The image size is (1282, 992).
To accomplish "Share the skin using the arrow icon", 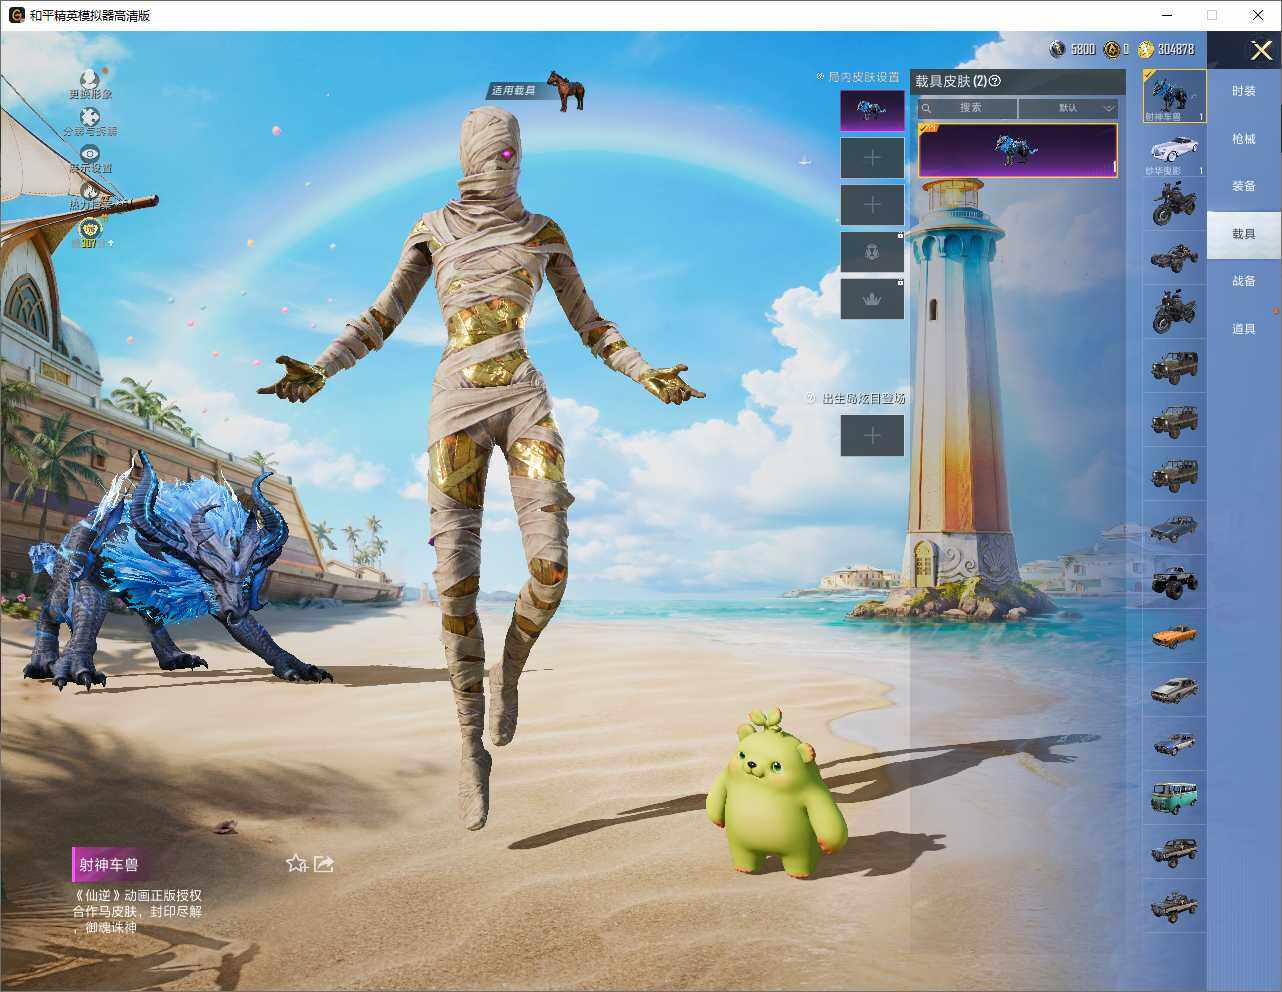I will coord(323,863).
